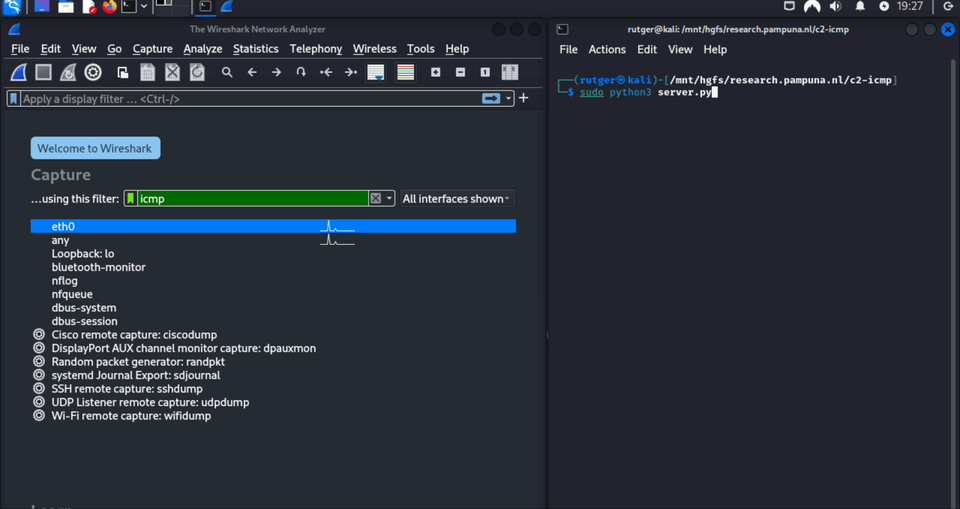Open the Actions menu in terminal window
Screen dimensions: 960x509
point(607,50)
